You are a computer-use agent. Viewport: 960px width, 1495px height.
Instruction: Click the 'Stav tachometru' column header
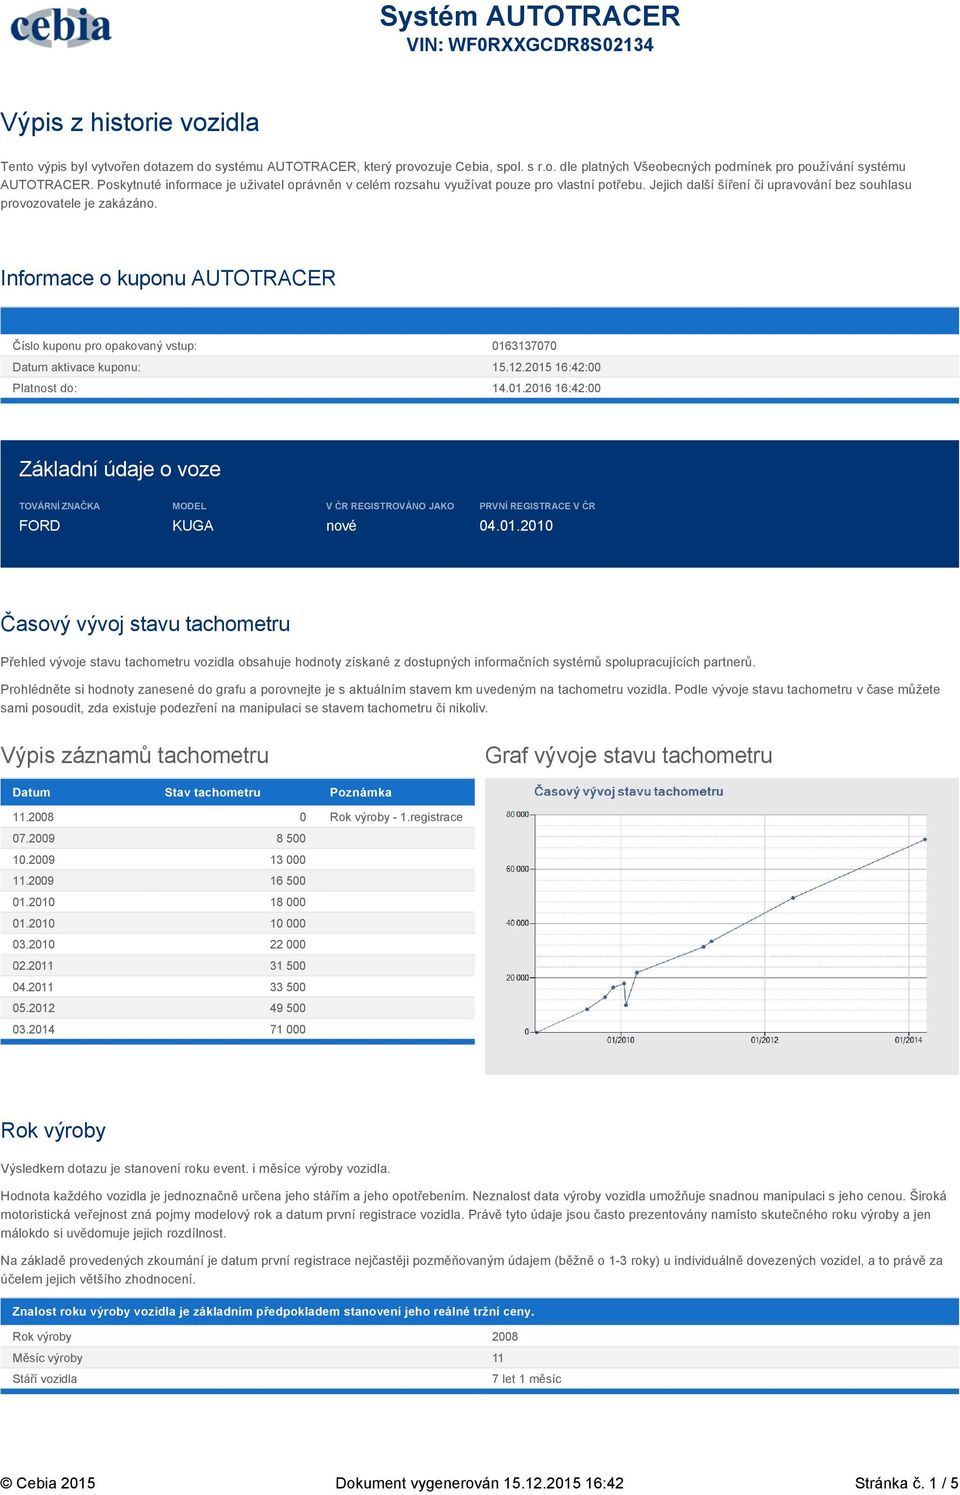point(212,792)
